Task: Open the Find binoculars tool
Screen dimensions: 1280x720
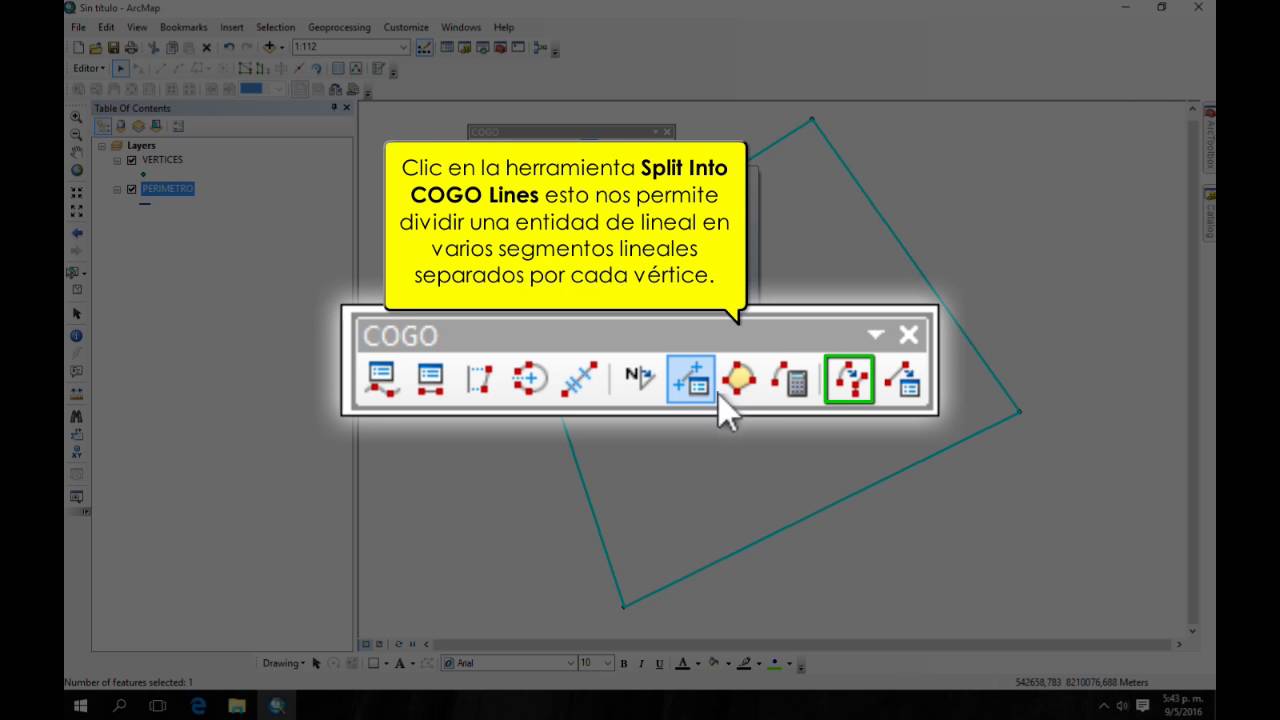Action: (77, 415)
